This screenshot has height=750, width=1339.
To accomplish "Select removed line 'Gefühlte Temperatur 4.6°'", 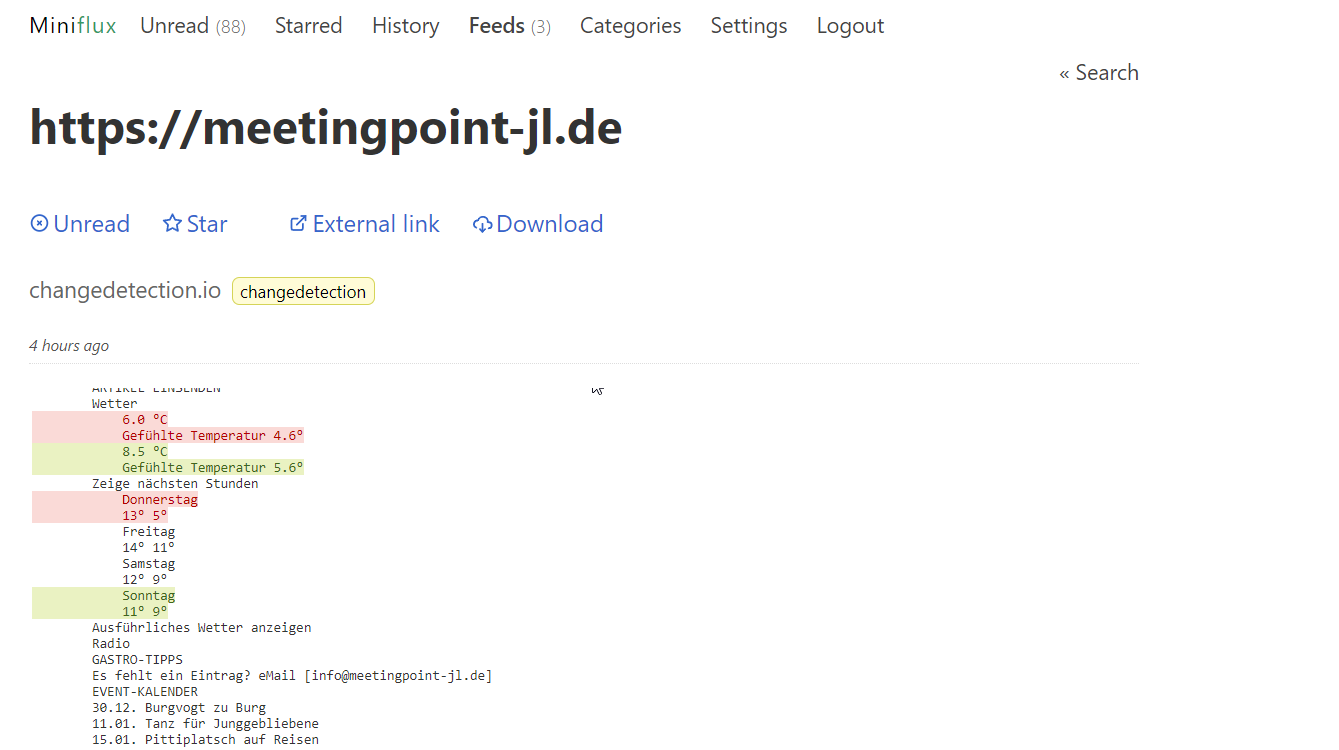I will point(213,436).
